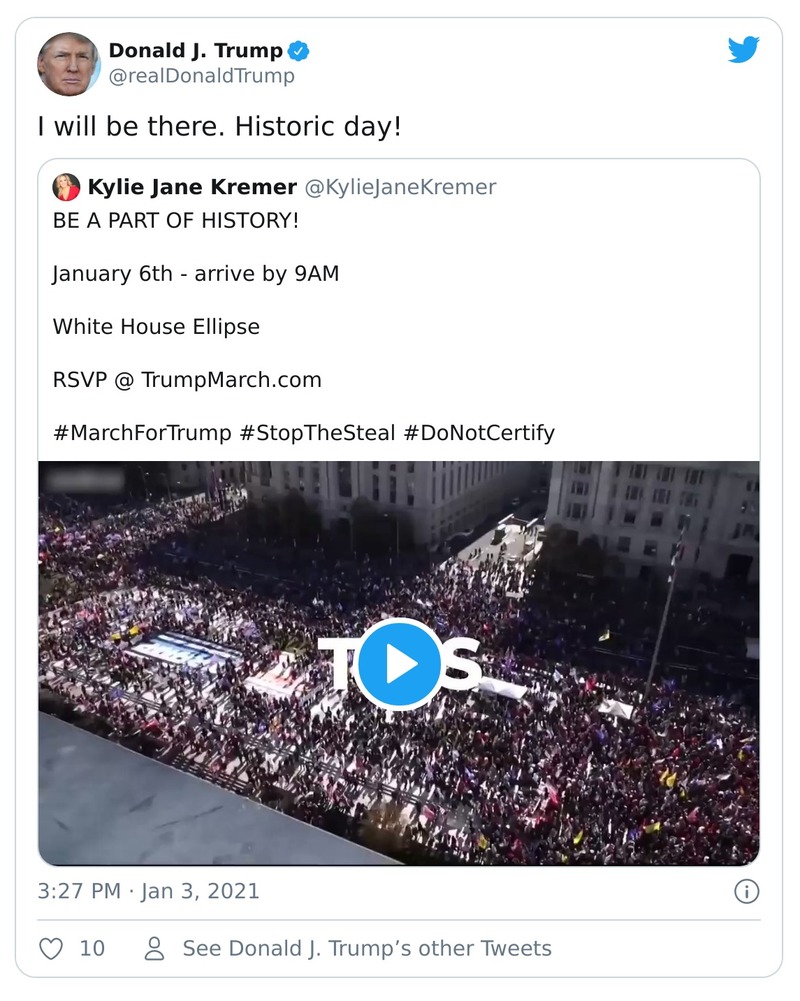
Task: Click the #MarchForTrump hashtag
Action: (141, 433)
